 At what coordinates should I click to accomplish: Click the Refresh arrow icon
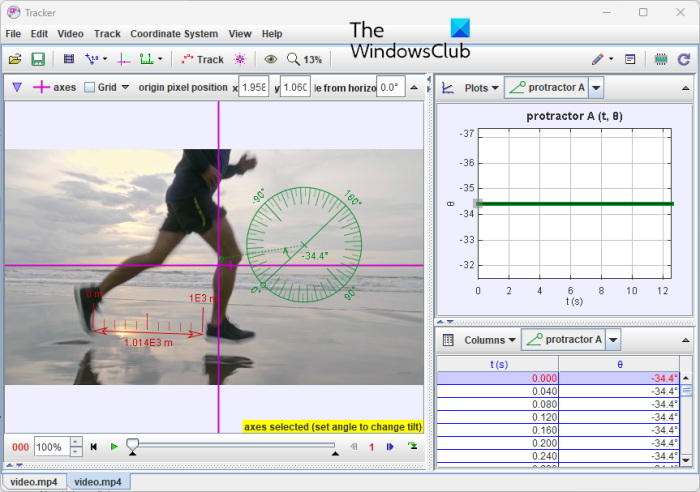(684, 60)
